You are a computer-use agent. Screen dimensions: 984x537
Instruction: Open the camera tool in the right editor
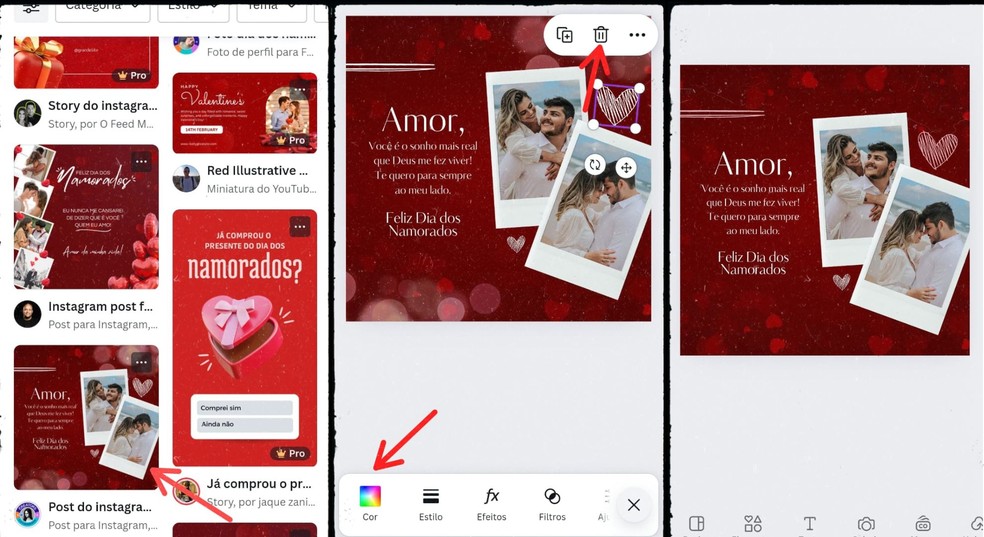(866, 524)
